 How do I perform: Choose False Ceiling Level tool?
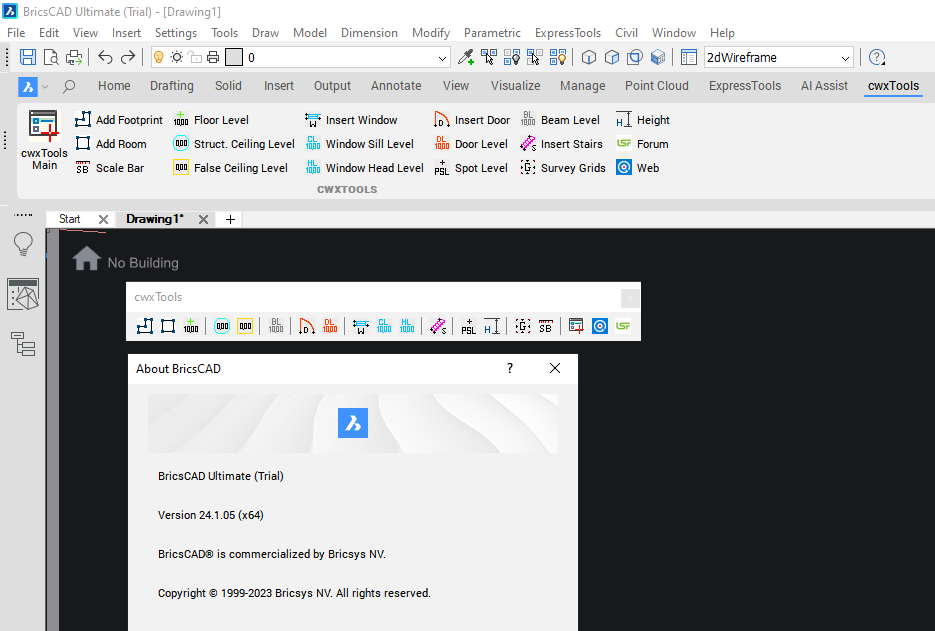tap(231, 168)
